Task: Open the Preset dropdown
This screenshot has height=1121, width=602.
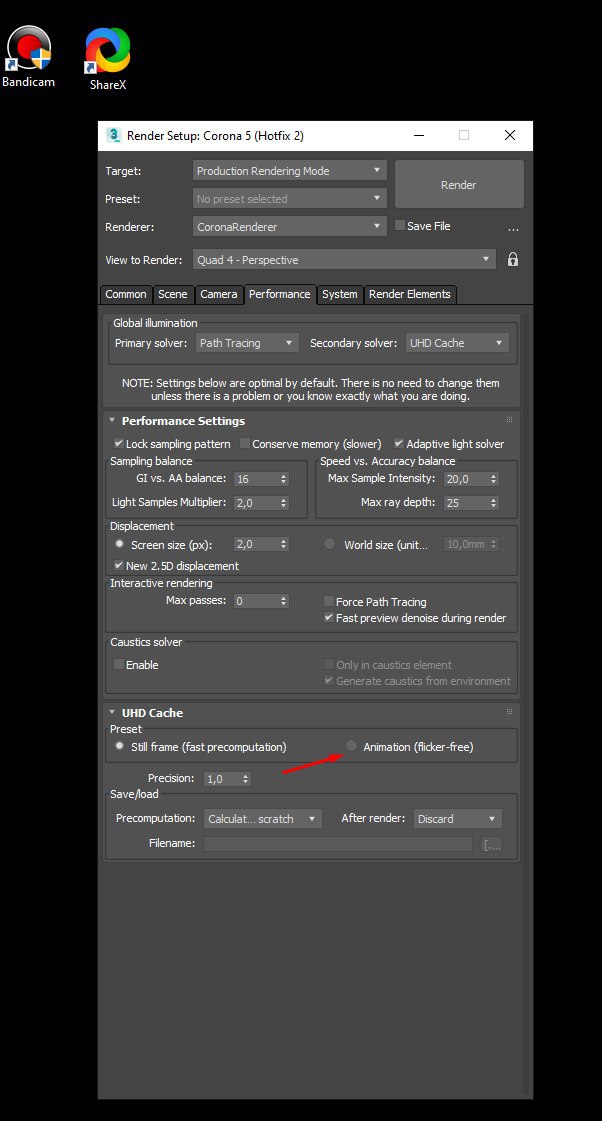Action: point(290,199)
